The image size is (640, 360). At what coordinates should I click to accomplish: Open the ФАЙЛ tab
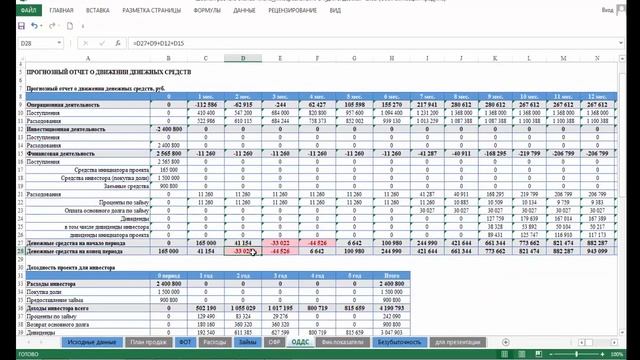(29, 10)
